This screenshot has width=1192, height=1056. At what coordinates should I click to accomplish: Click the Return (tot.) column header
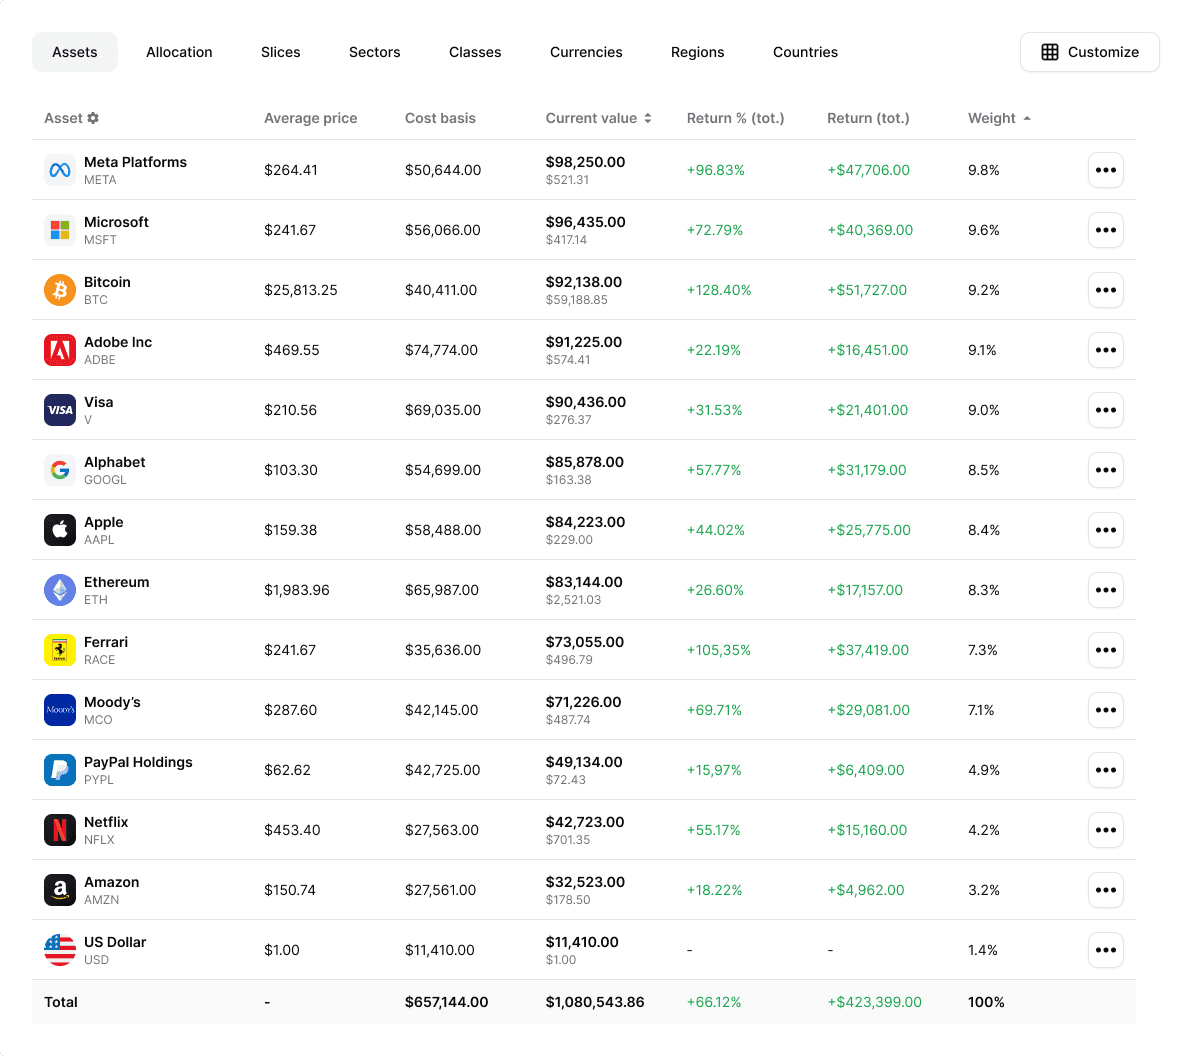click(x=868, y=119)
